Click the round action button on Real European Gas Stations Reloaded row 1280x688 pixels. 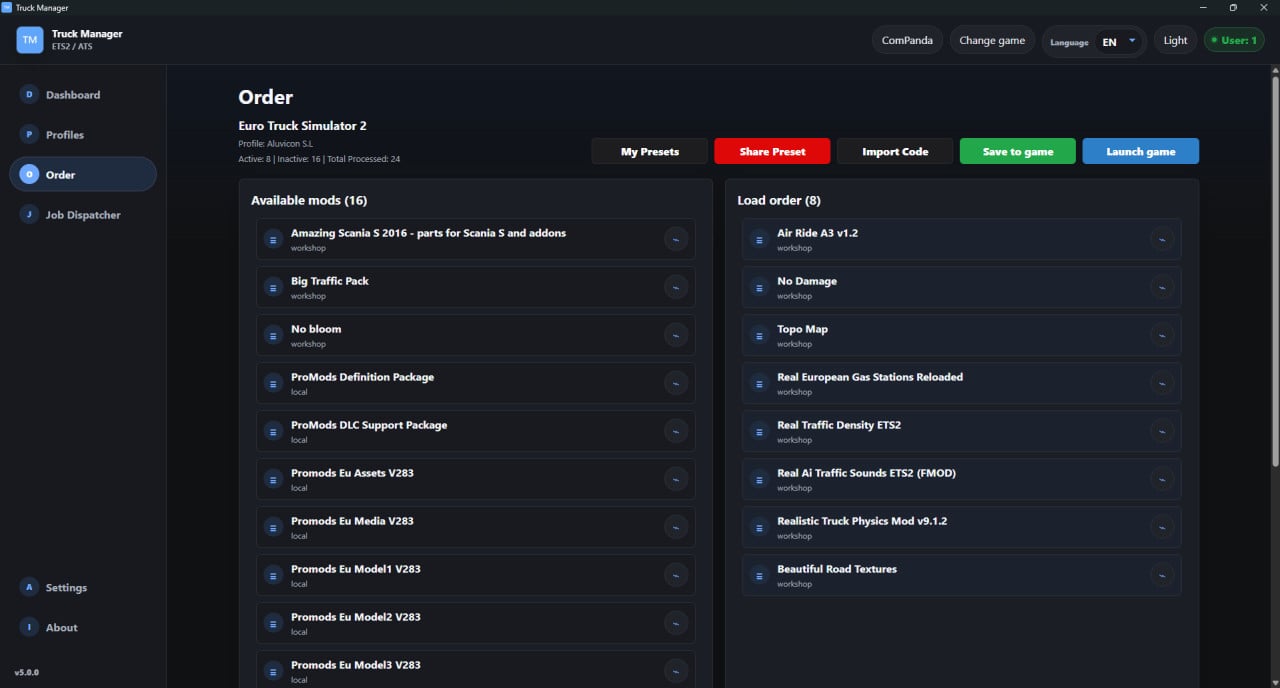(x=1162, y=383)
